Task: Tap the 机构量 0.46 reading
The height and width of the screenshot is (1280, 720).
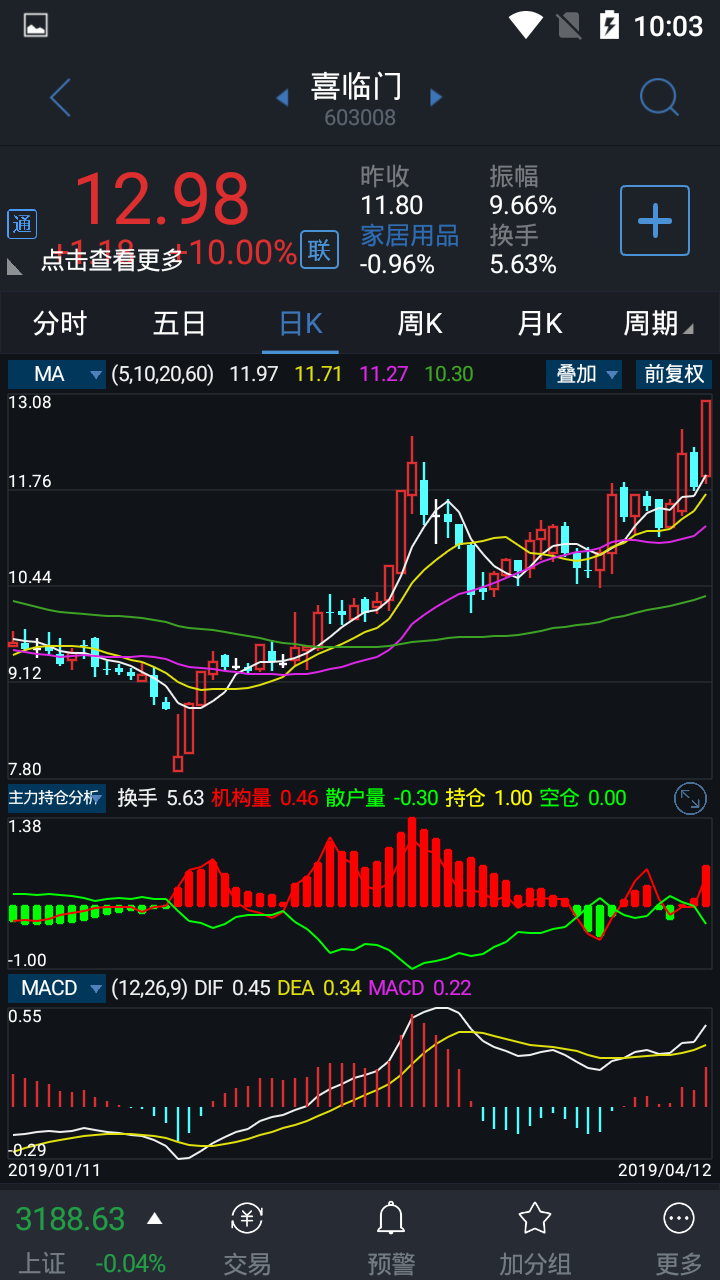Action: click(x=264, y=798)
